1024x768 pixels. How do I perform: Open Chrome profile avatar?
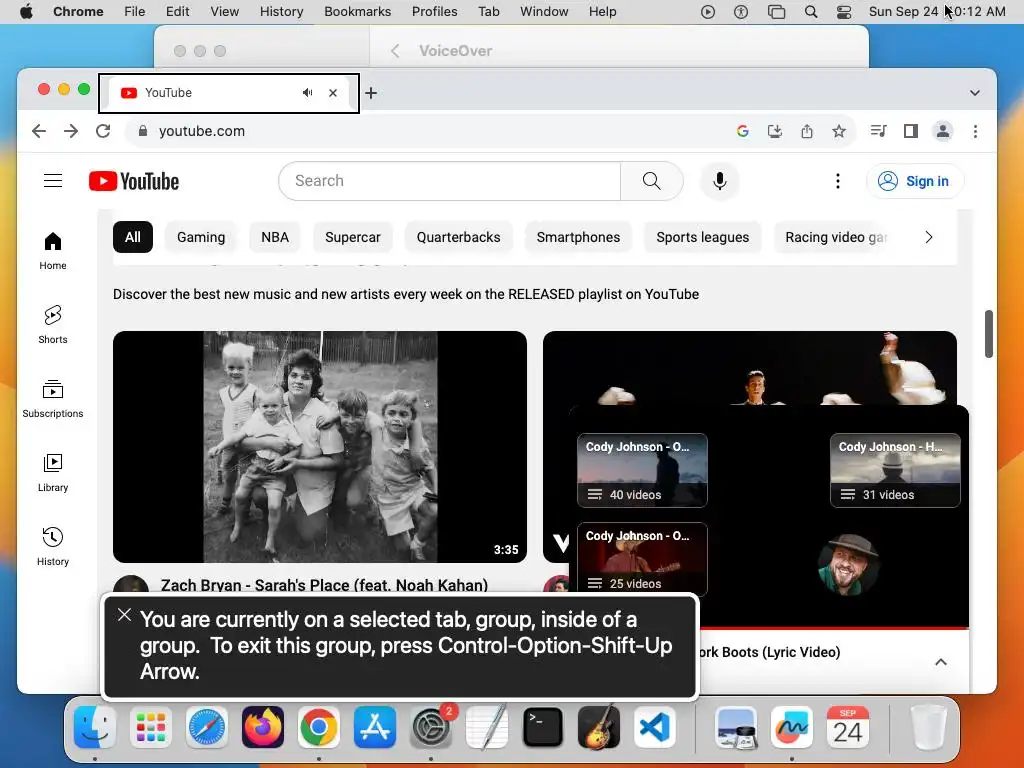942,131
